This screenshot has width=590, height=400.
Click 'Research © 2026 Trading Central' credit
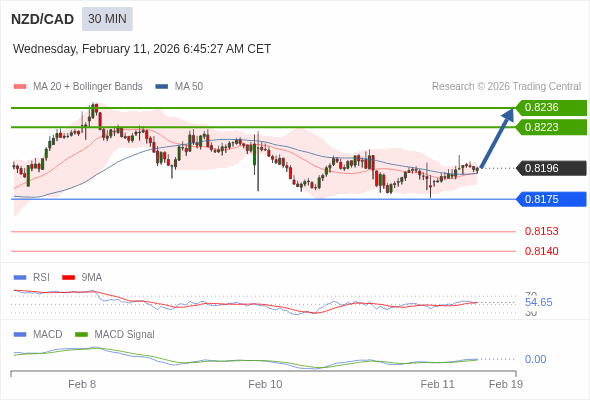506,87
